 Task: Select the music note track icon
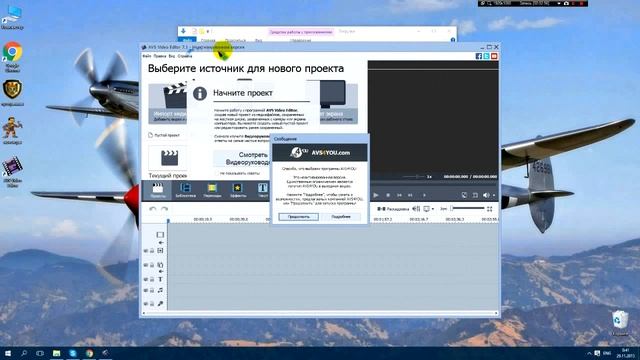pos(160,290)
